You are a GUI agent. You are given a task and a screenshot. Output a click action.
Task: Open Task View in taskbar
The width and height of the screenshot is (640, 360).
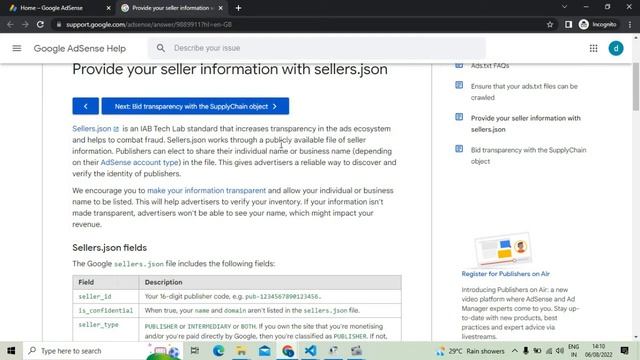(195, 351)
